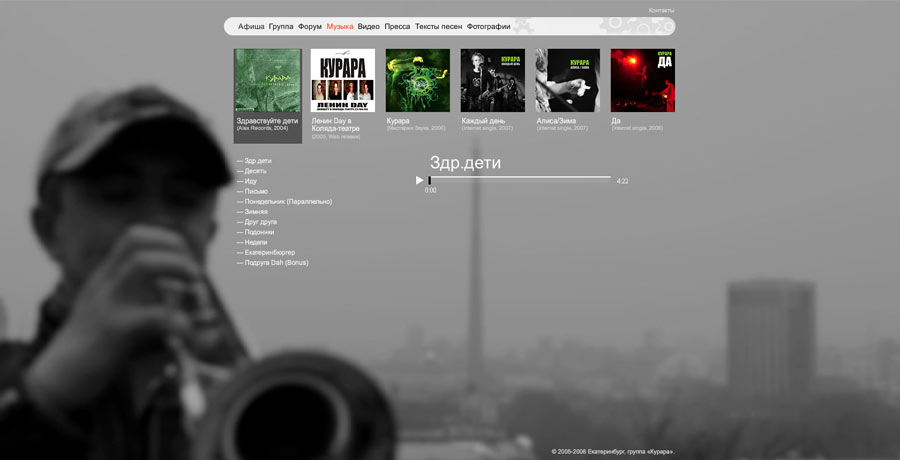
Task: Open the Тексты песен page
Action: click(x=439, y=26)
